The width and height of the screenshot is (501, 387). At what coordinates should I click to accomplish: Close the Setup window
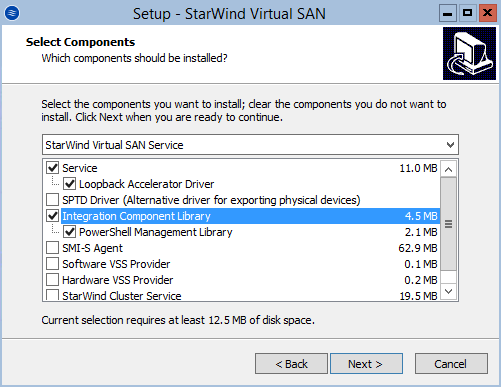(488, 13)
